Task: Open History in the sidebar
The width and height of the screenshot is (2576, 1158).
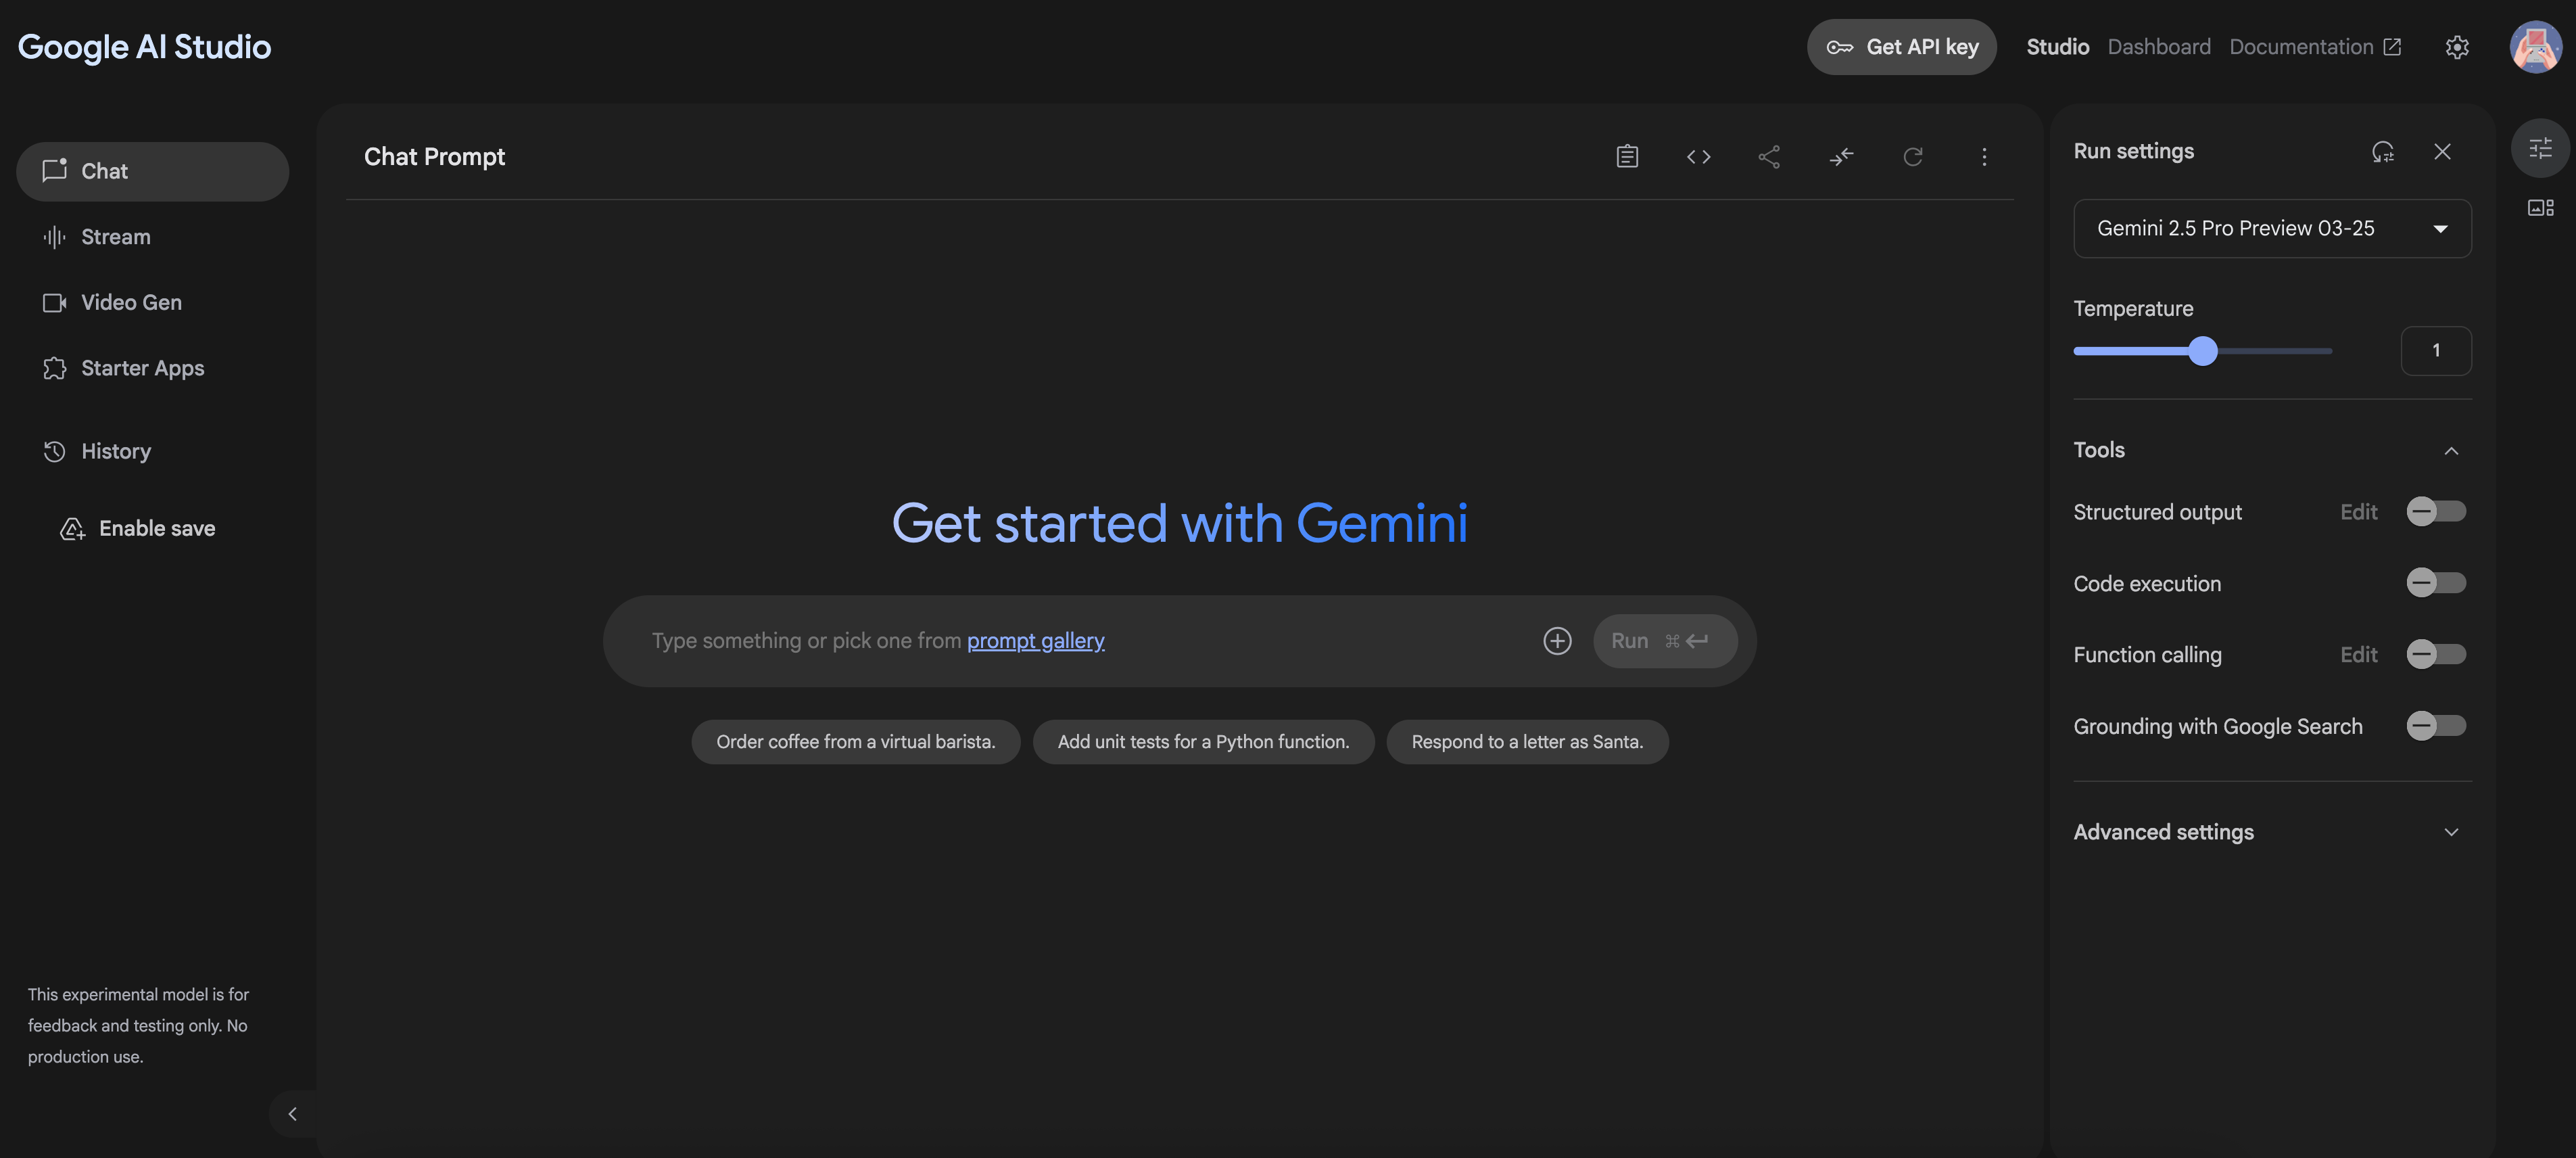Action: pos(152,452)
